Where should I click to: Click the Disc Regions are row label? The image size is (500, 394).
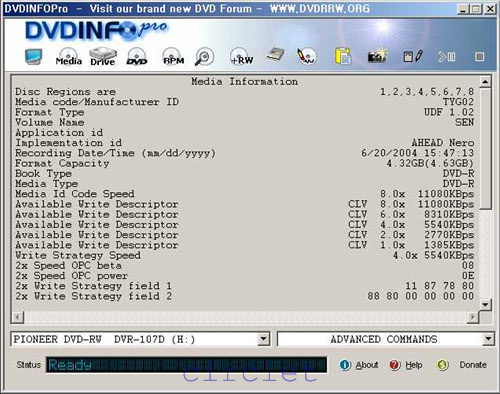(x=65, y=92)
